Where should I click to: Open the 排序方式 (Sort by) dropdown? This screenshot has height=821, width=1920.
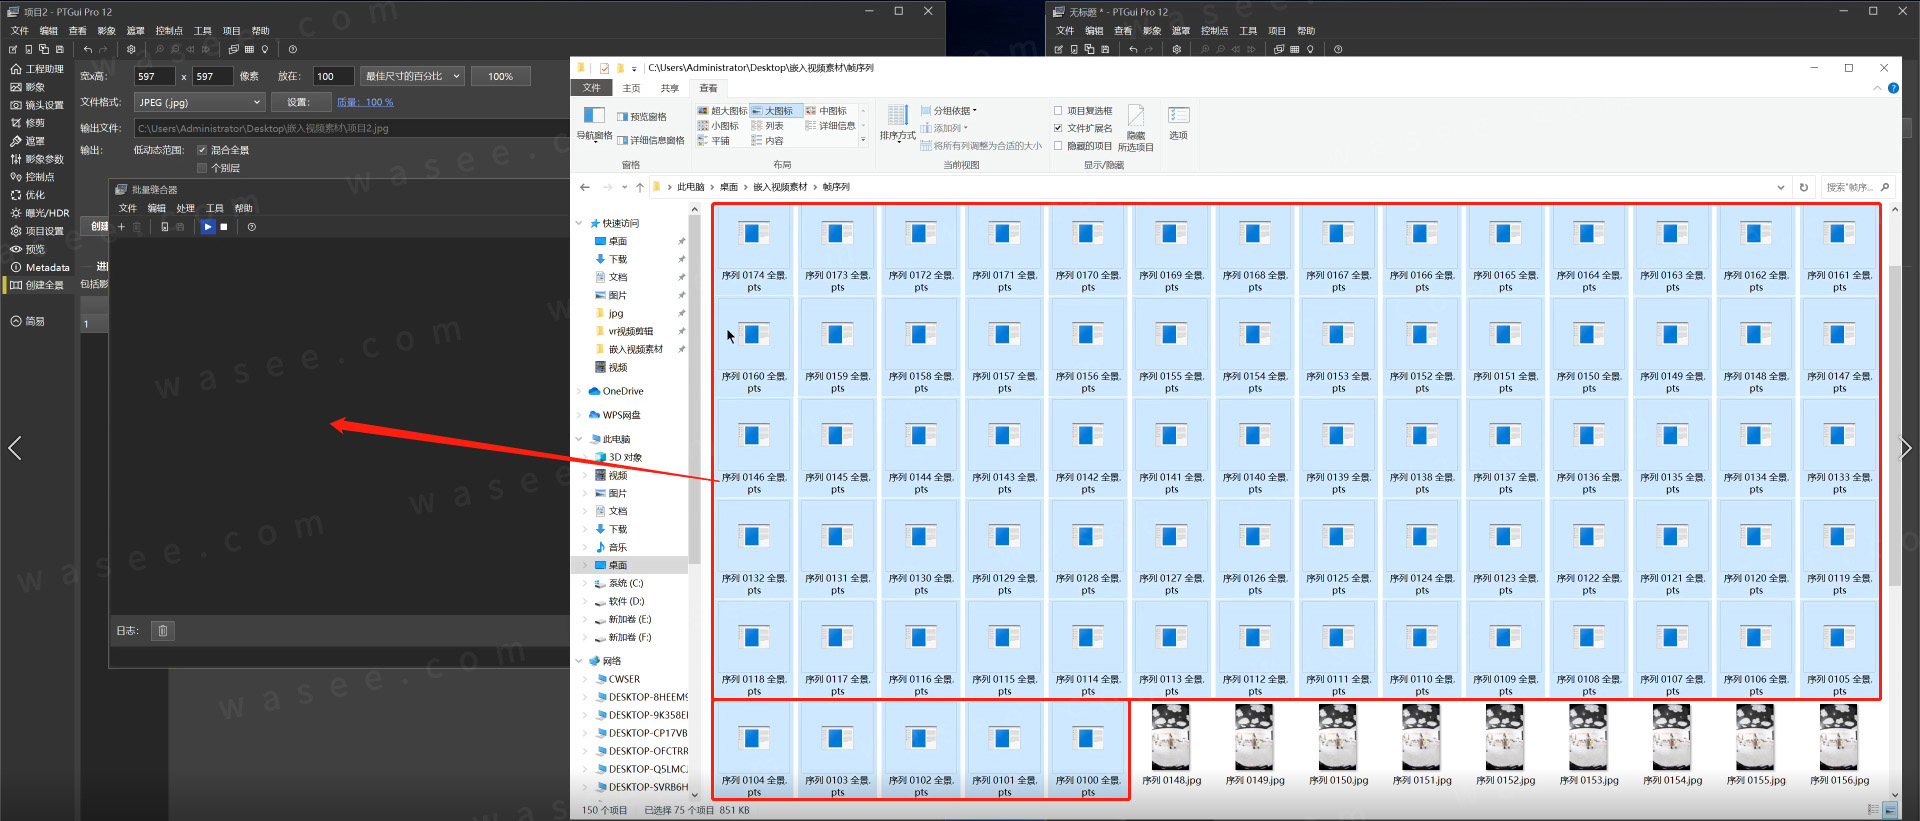(x=897, y=124)
